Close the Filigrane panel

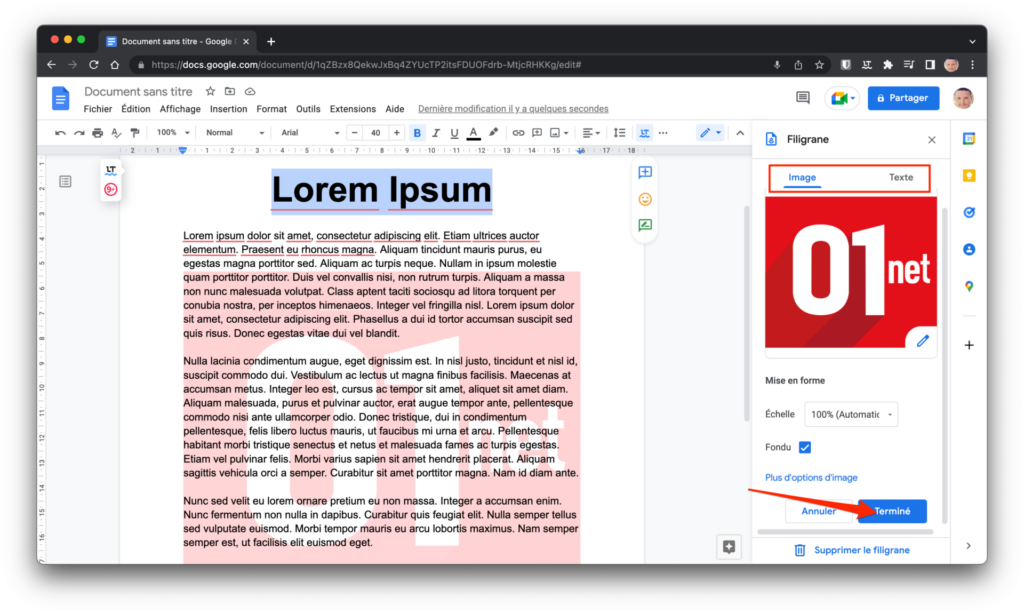point(932,140)
